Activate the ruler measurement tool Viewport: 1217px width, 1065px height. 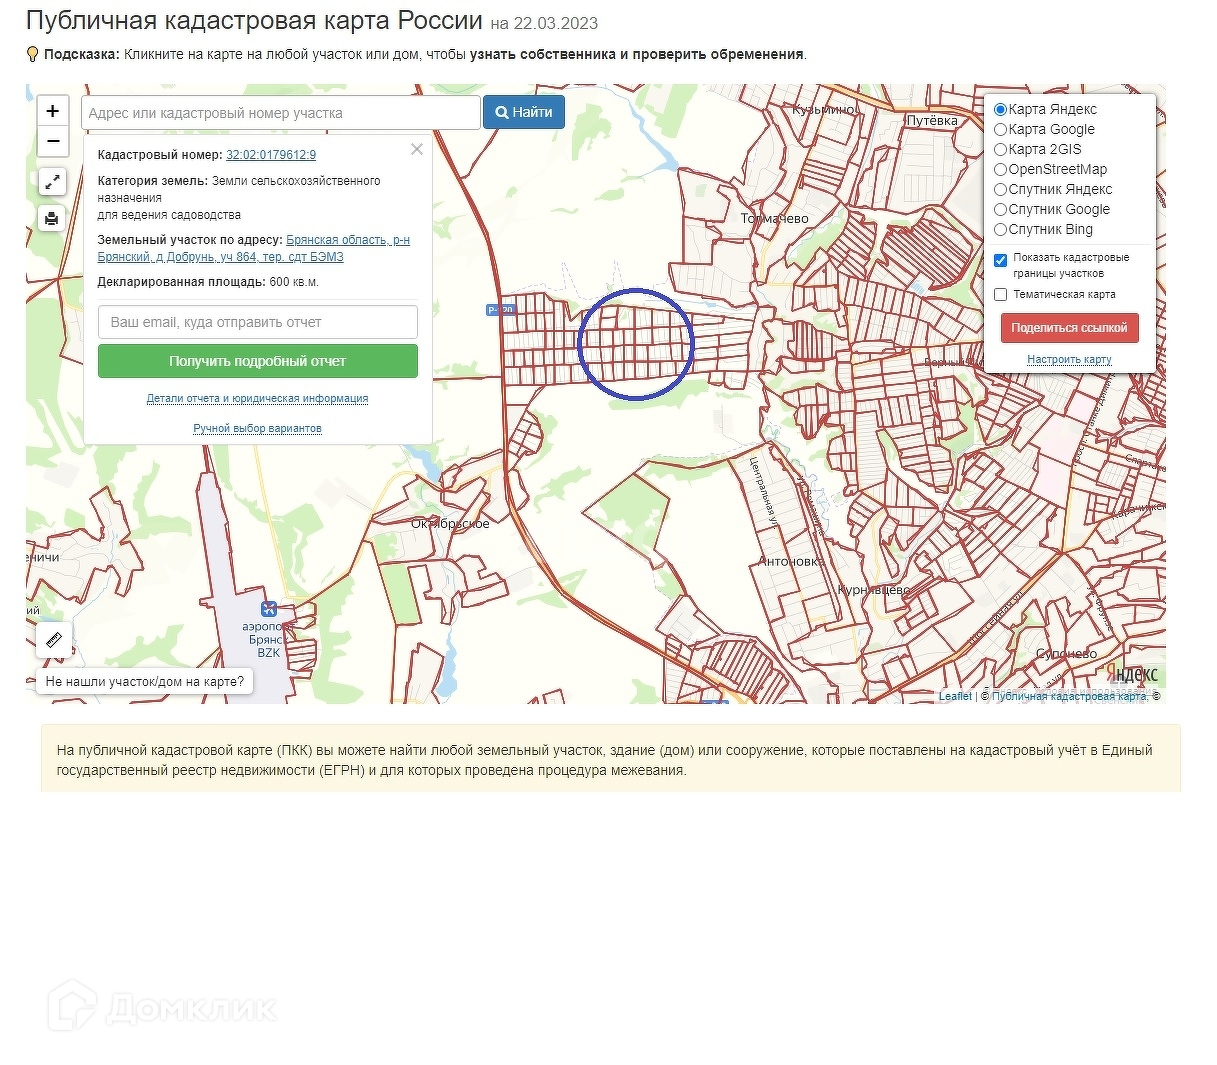point(54,641)
